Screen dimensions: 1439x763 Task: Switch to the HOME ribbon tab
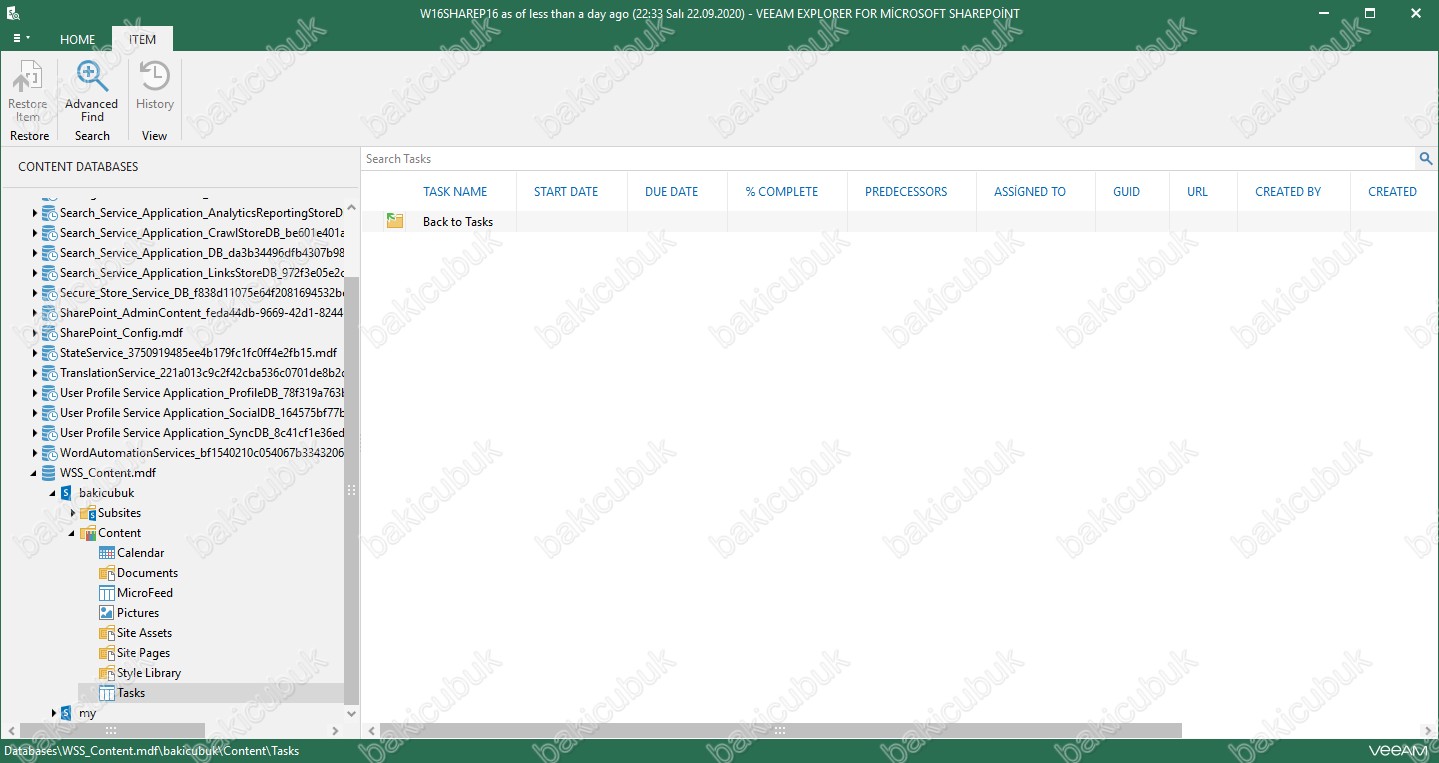[77, 39]
